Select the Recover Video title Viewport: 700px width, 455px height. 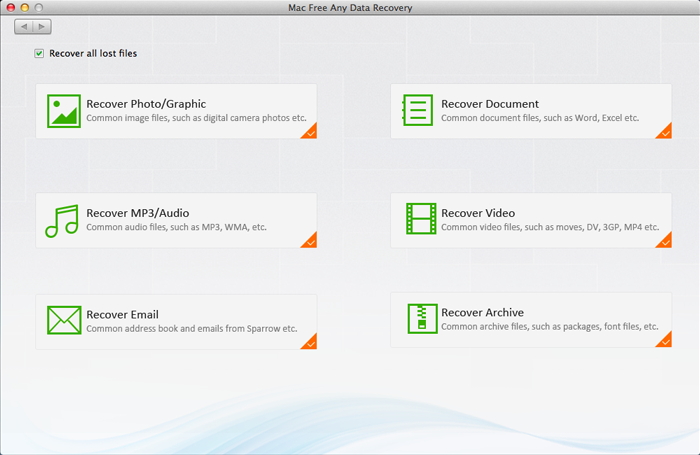click(478, 213)
